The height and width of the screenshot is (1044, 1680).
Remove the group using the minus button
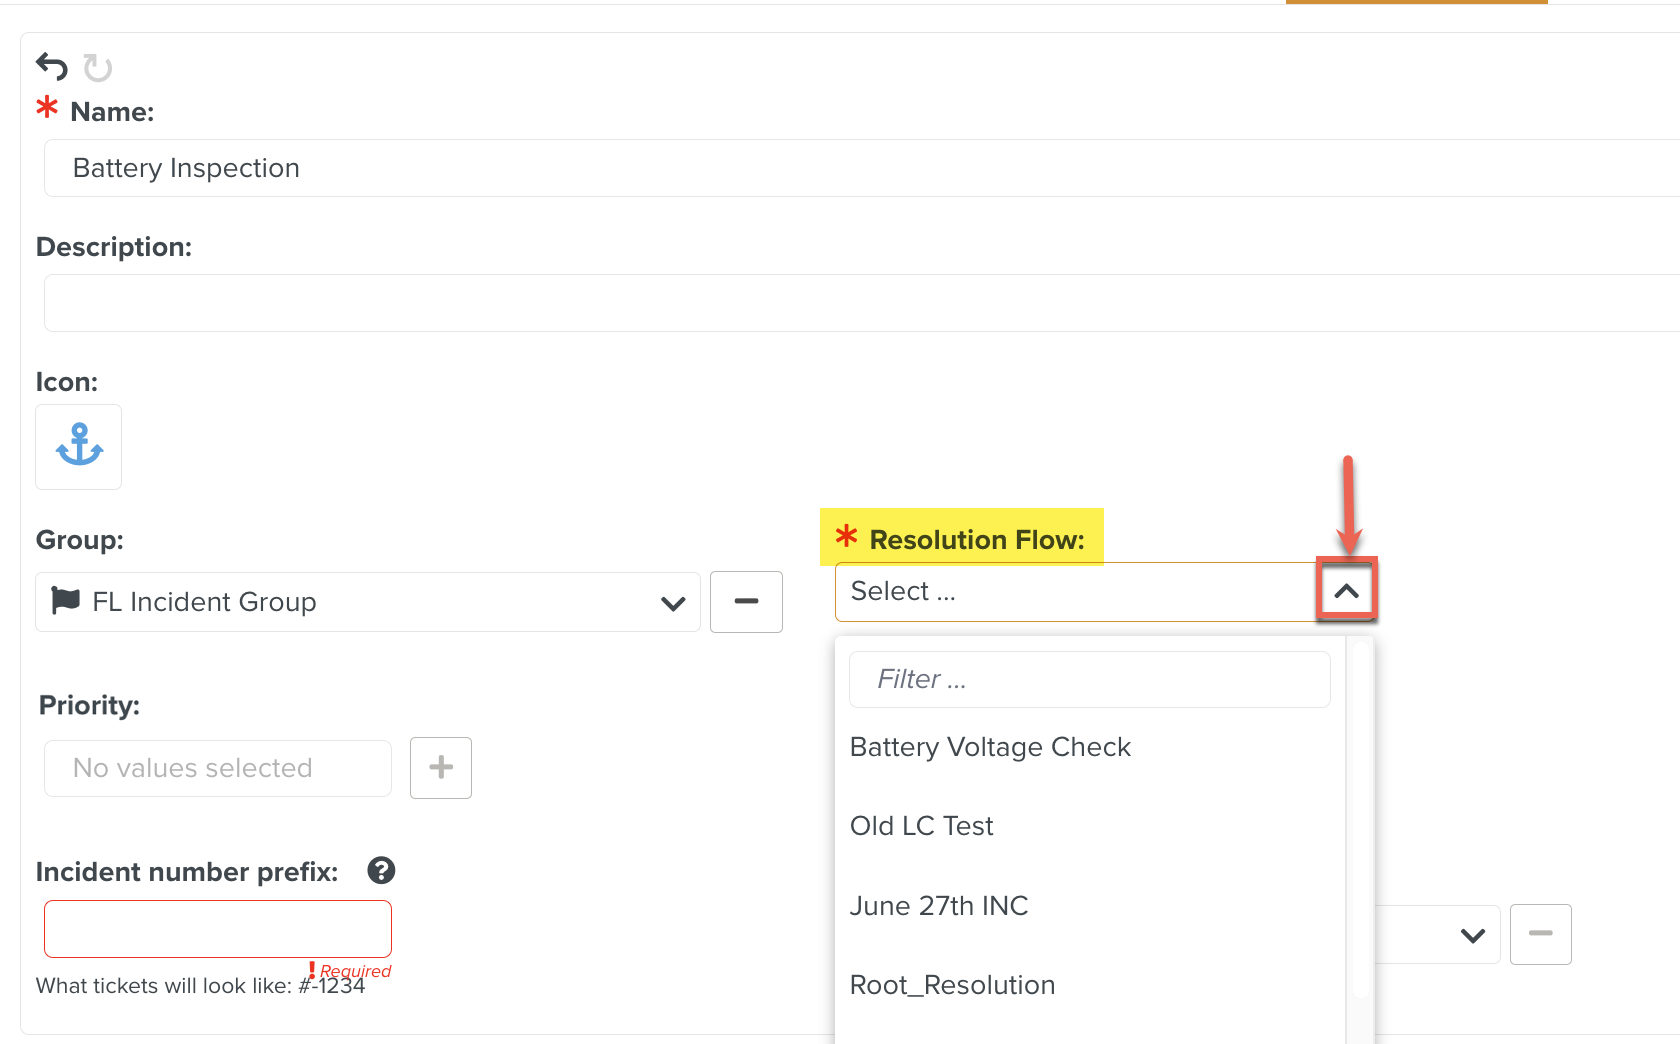click(746, 601)
